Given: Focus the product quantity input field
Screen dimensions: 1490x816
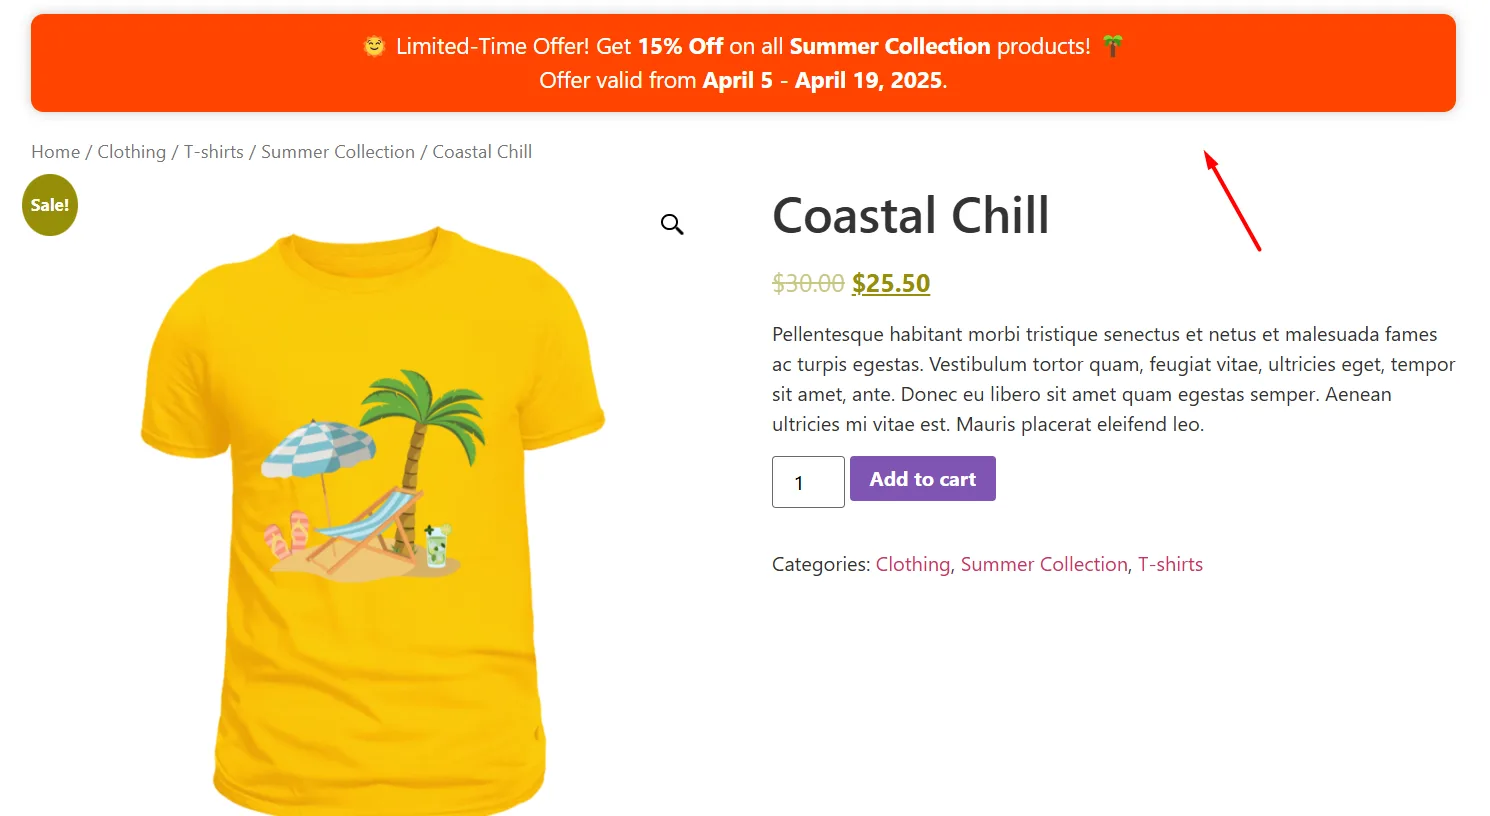Looking at the screenshot, I should [x=808, y=482].
